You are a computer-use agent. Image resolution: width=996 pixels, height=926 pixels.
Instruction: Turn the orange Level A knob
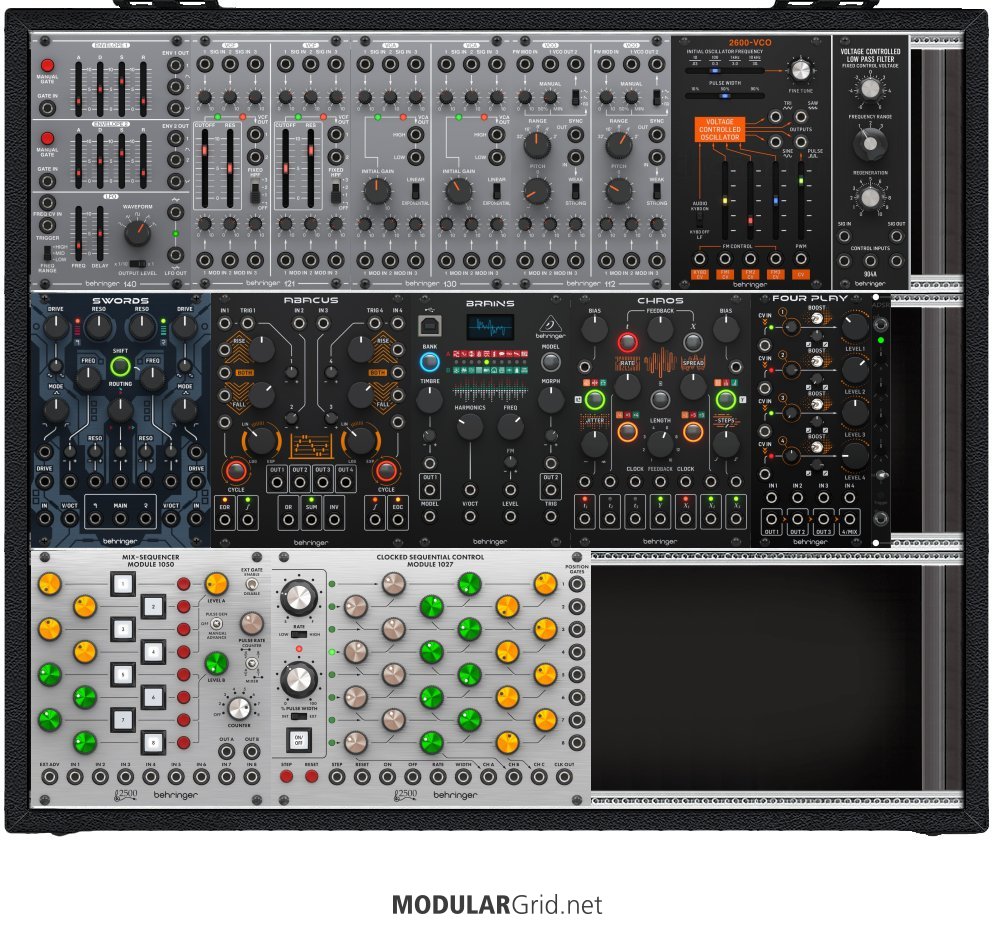(x=216, y=584)
